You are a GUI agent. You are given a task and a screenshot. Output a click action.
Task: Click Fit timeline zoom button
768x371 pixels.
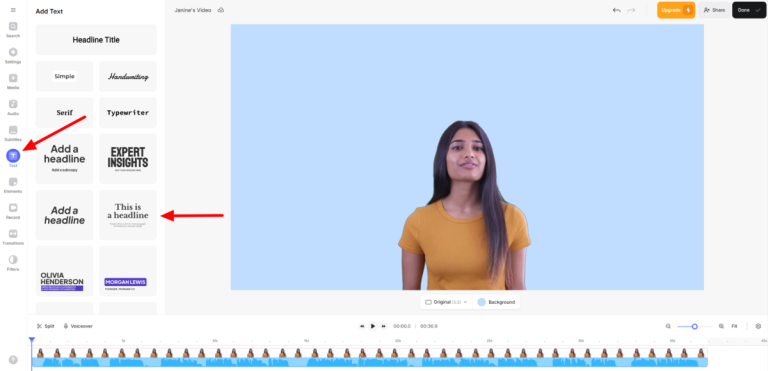[734, 326]
